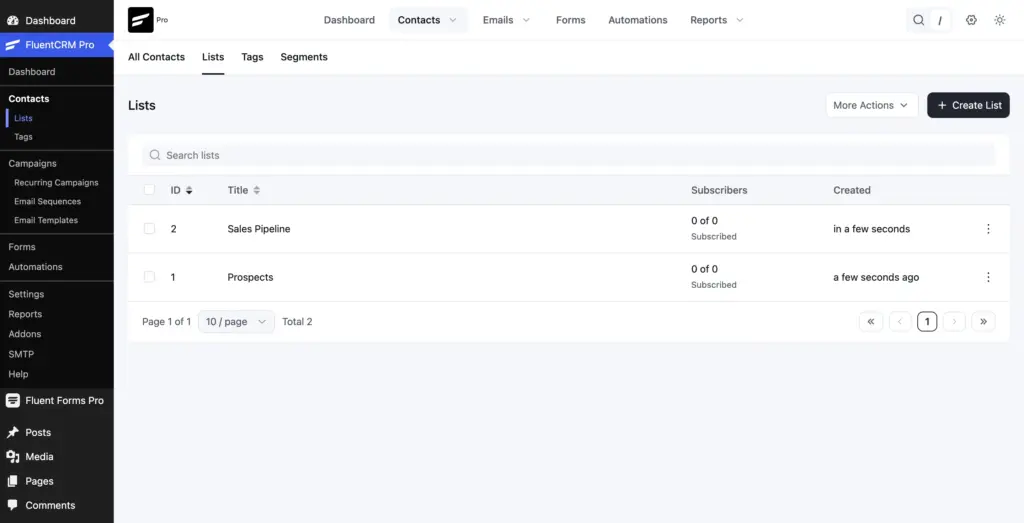
Task: Open Email Sequences in the sidebar
Action: (x=48, y=202)
